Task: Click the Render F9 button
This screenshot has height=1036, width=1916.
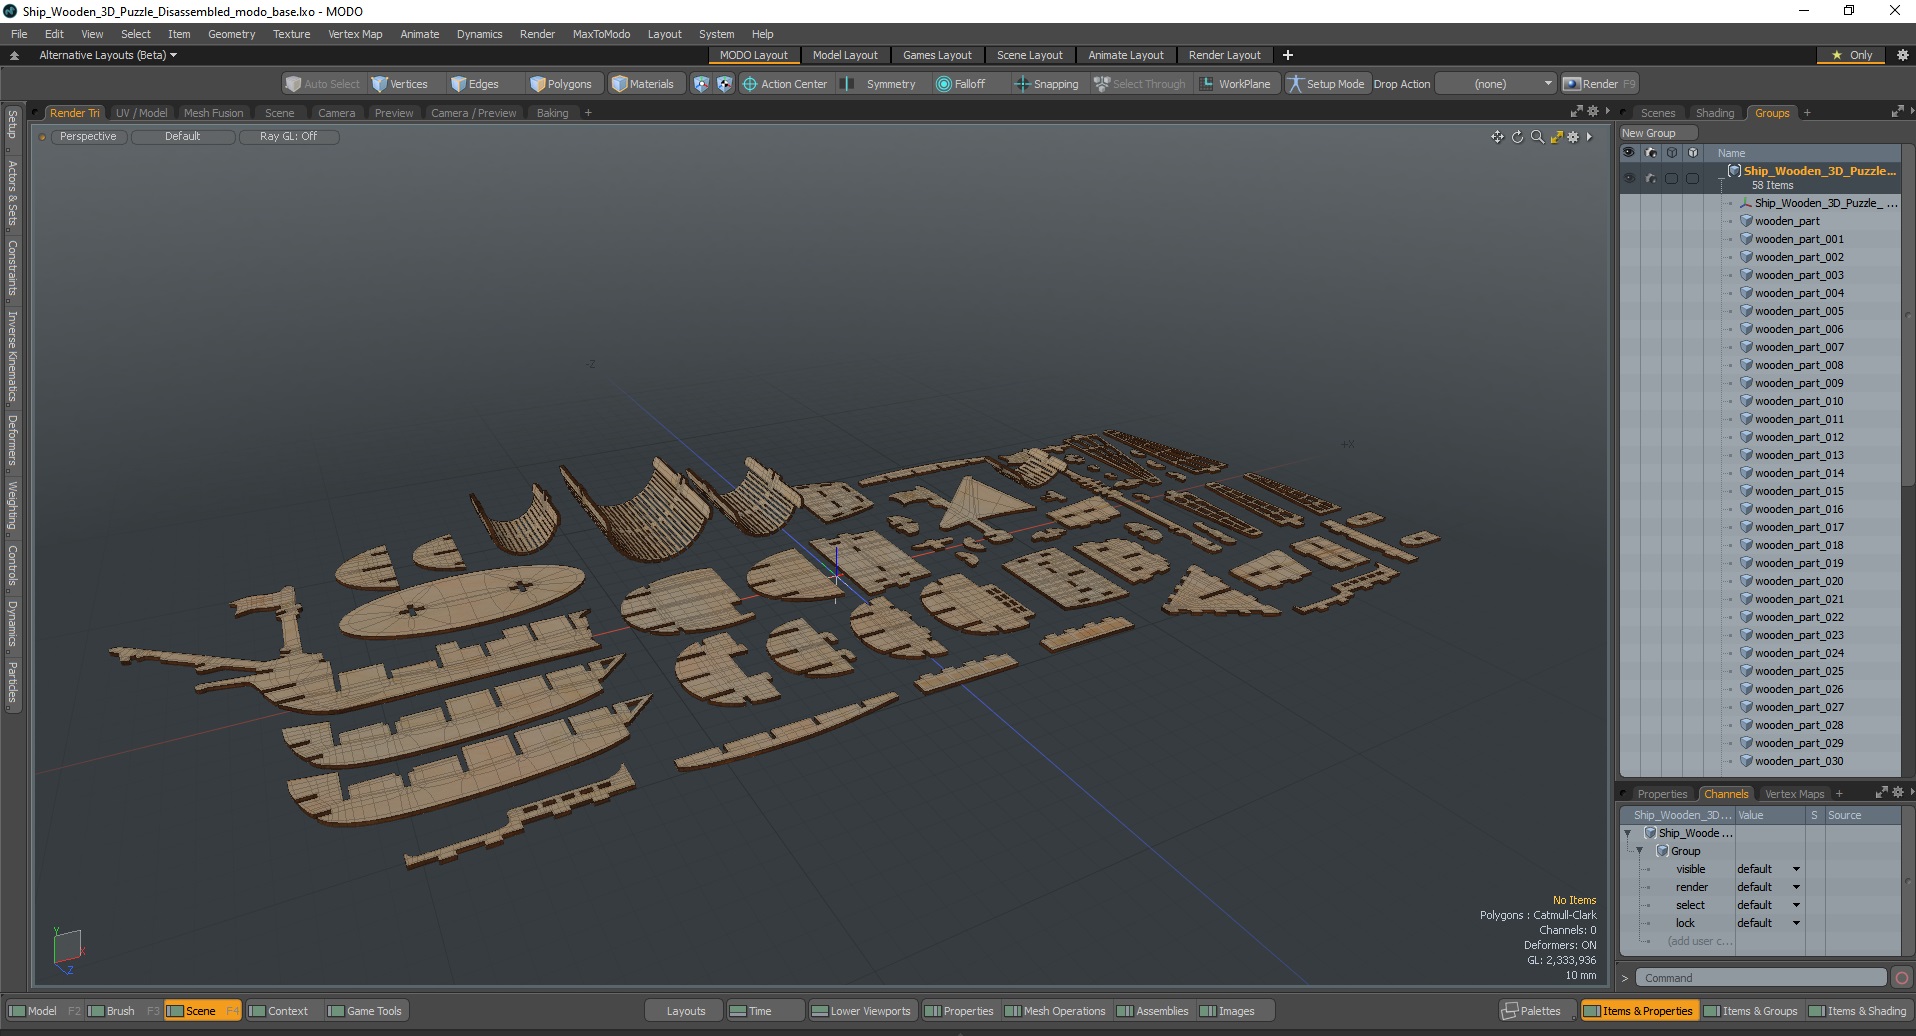Action: (x=1600, y=84)
